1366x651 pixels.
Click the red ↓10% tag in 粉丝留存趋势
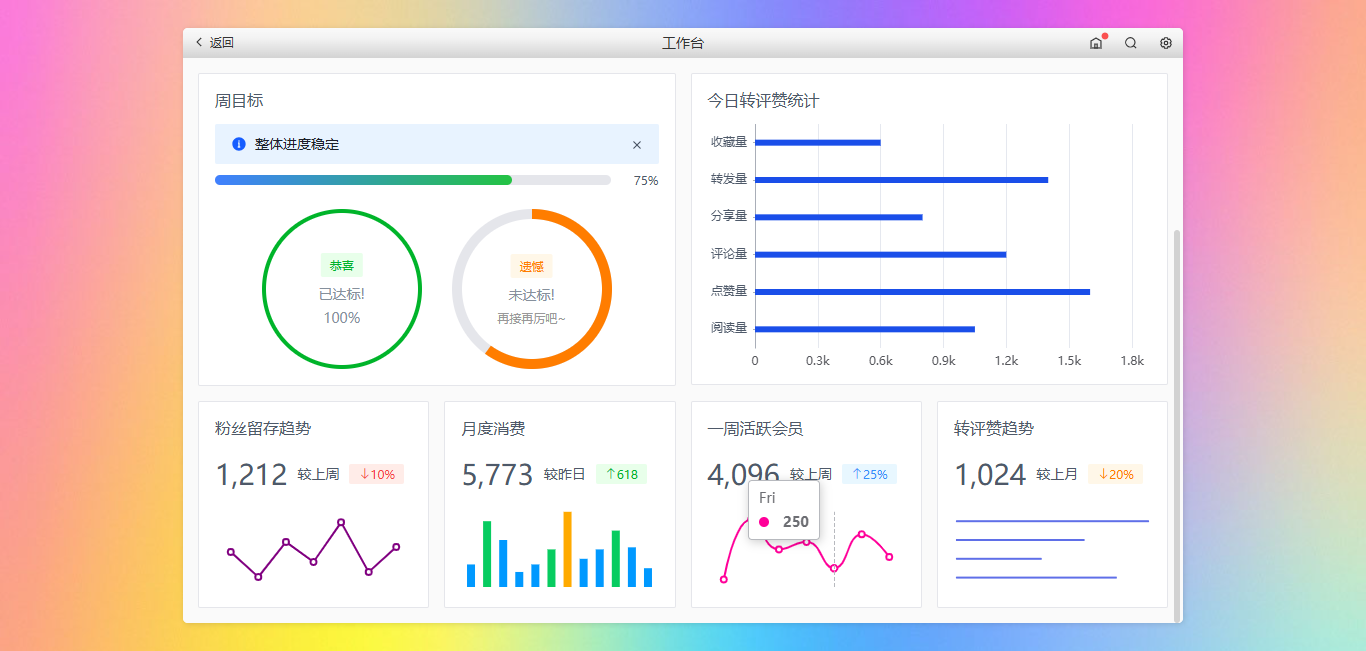[x=377, y=474]
